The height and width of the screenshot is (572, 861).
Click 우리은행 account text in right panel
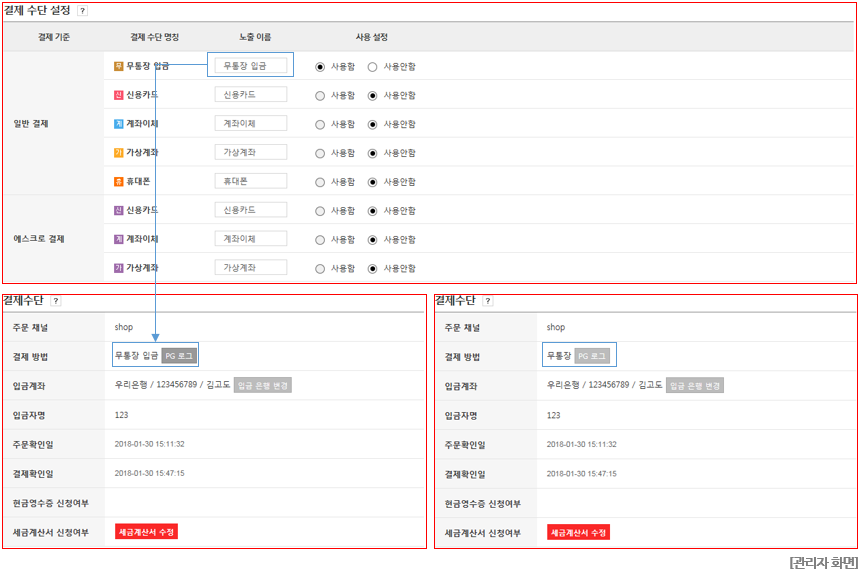605,385
